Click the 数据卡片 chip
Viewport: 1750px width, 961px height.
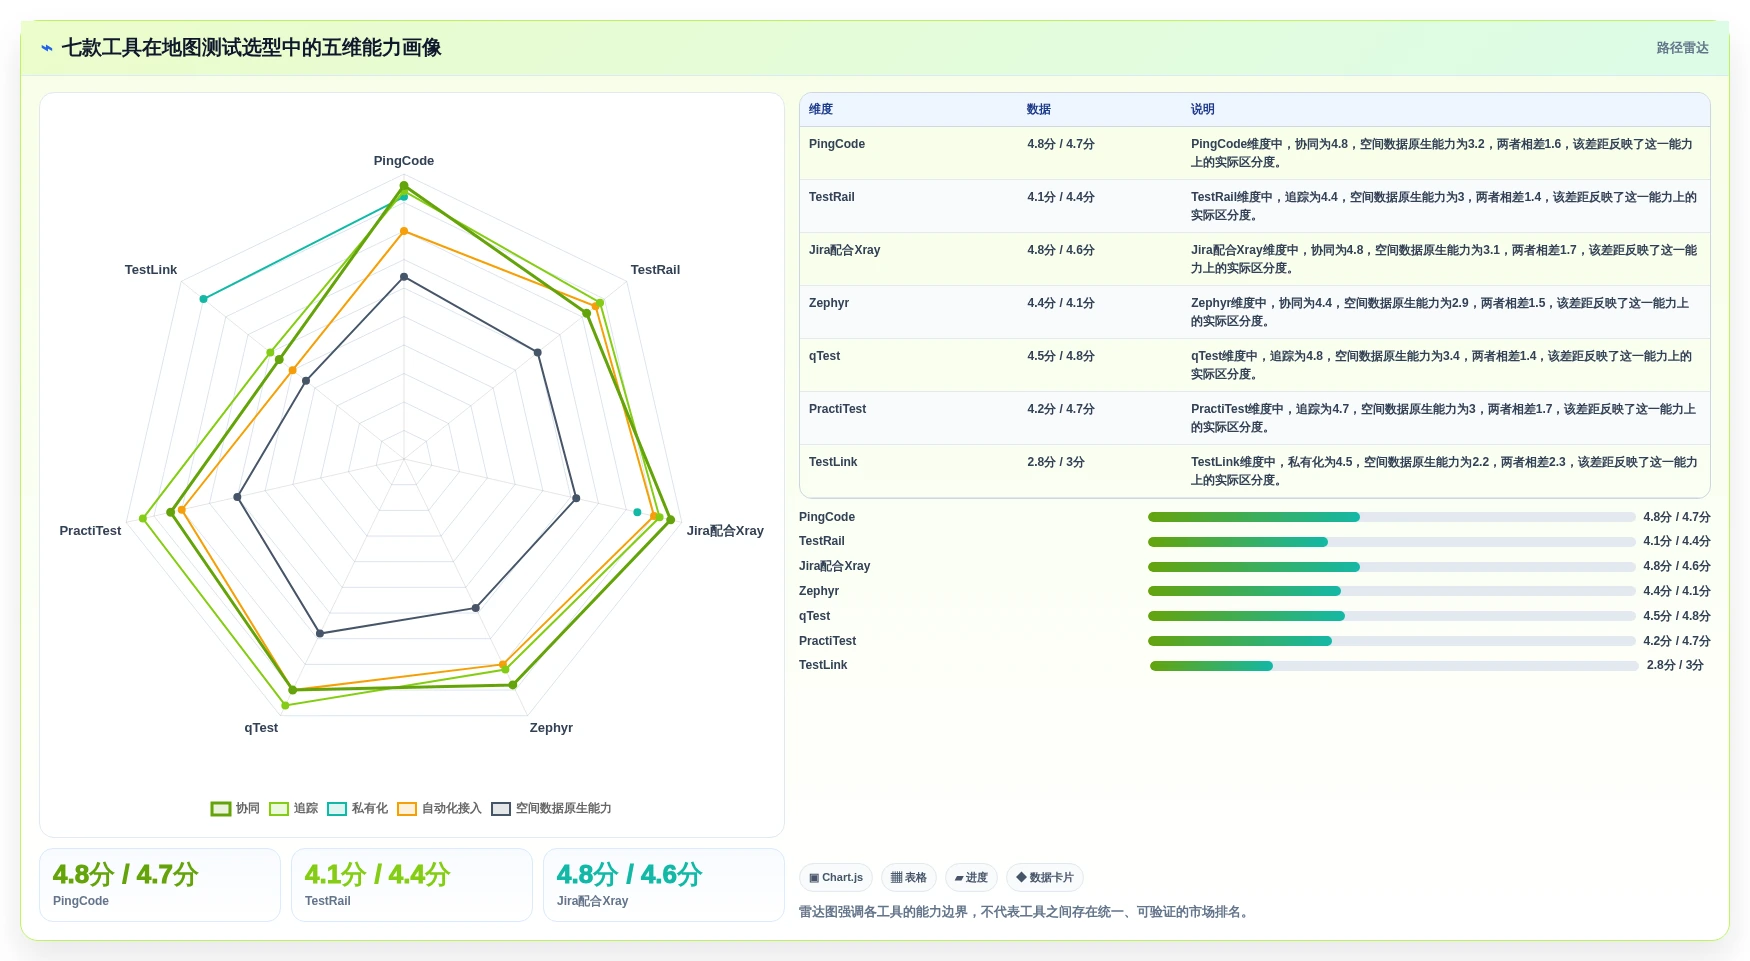point(1045,878)
